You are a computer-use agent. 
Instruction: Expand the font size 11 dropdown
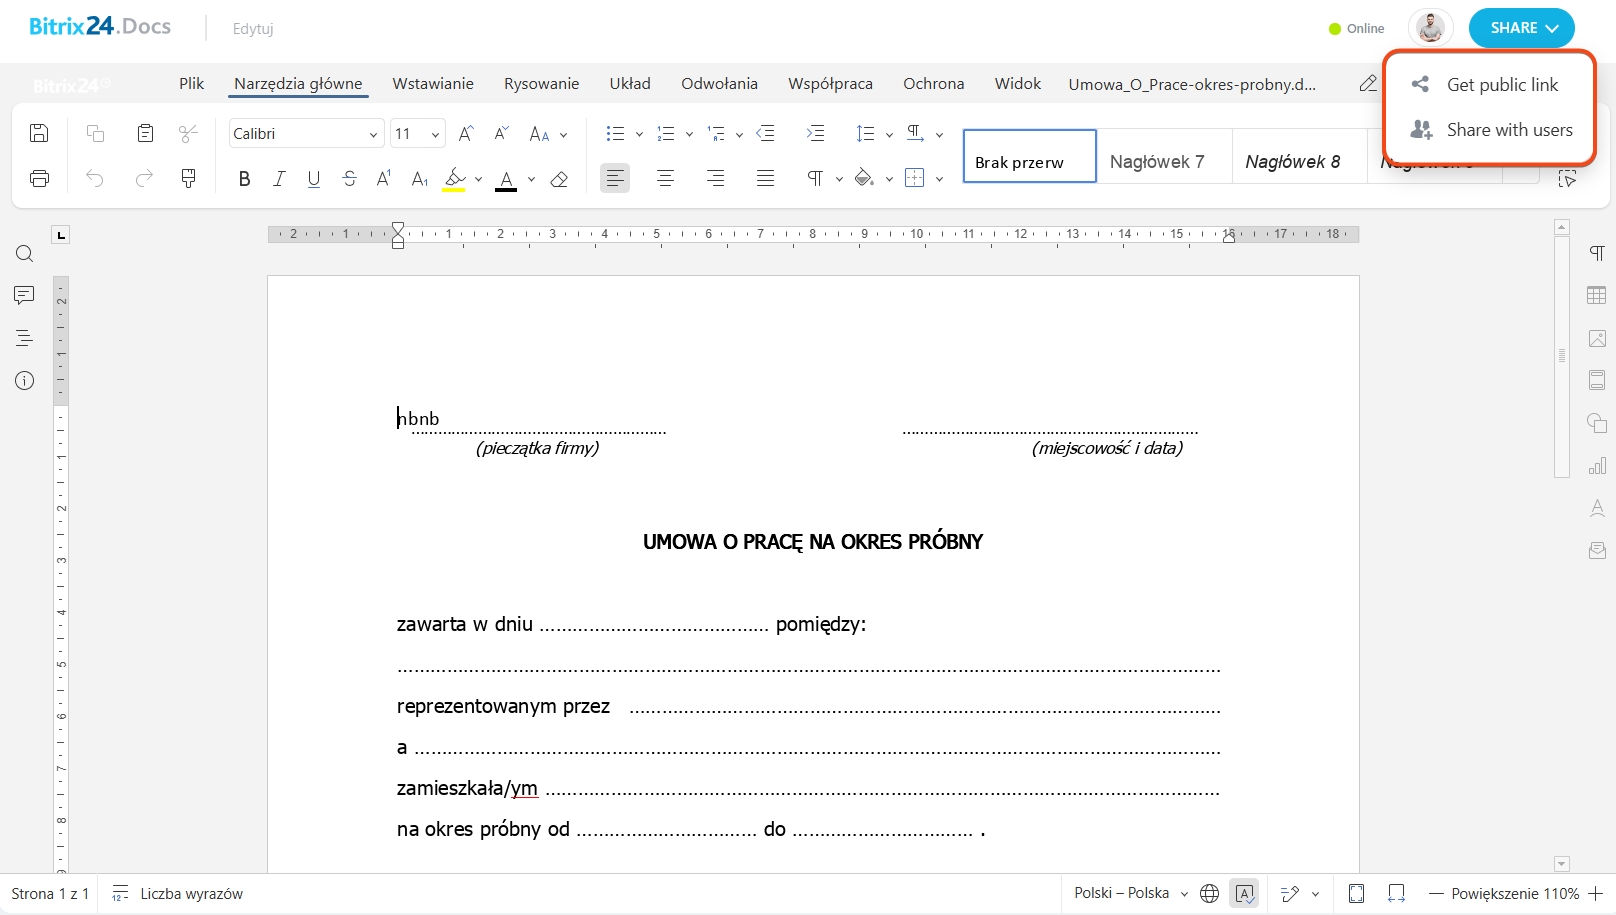coord(435,134)
